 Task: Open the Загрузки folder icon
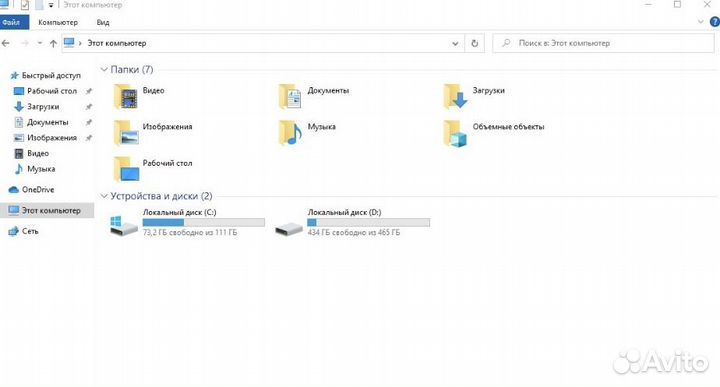[456, 97]
